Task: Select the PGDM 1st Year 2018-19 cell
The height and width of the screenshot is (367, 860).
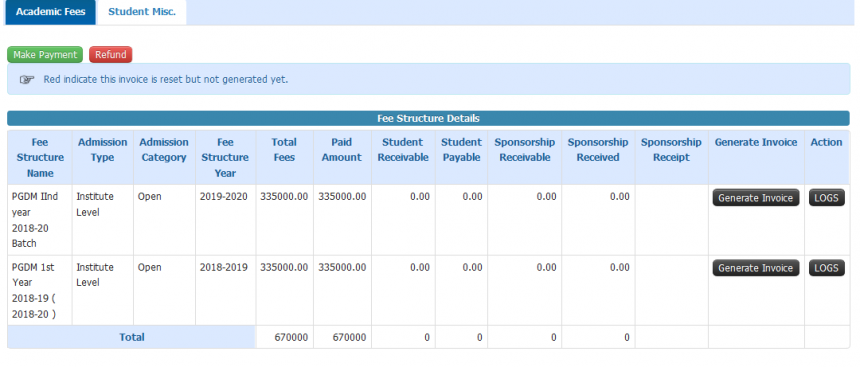Action: pos(40,291)
